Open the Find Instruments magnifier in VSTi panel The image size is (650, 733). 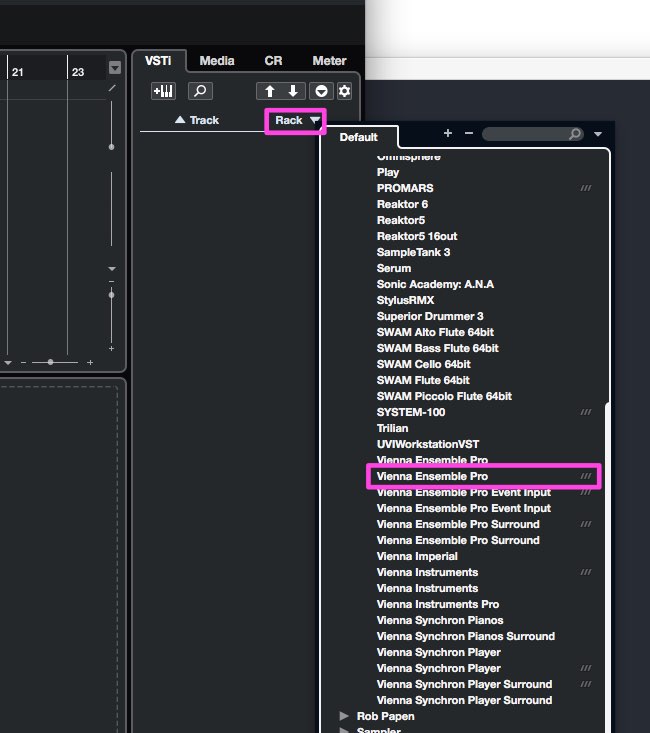200,91
